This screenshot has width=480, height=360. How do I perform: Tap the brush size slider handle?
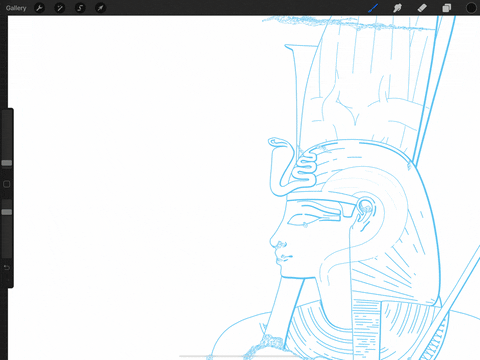pyautogui.click(x=7, y=163)
